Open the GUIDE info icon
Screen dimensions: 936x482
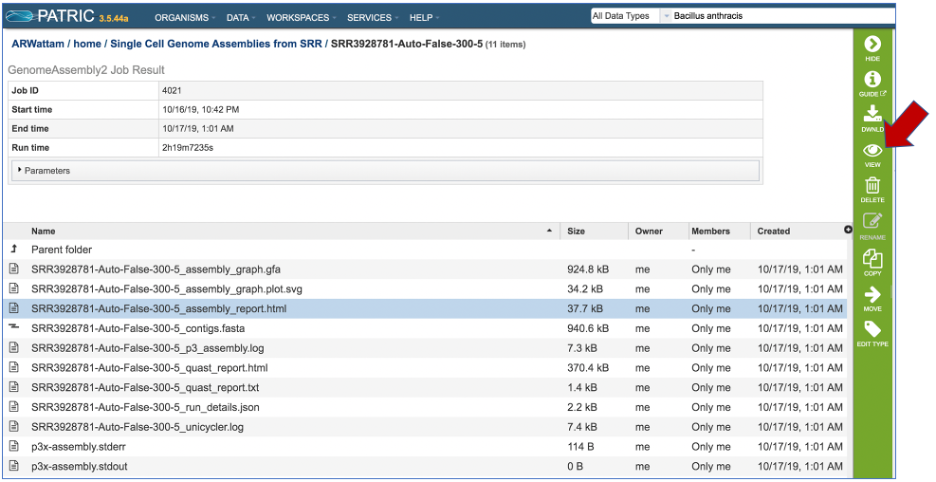point(872,79)
